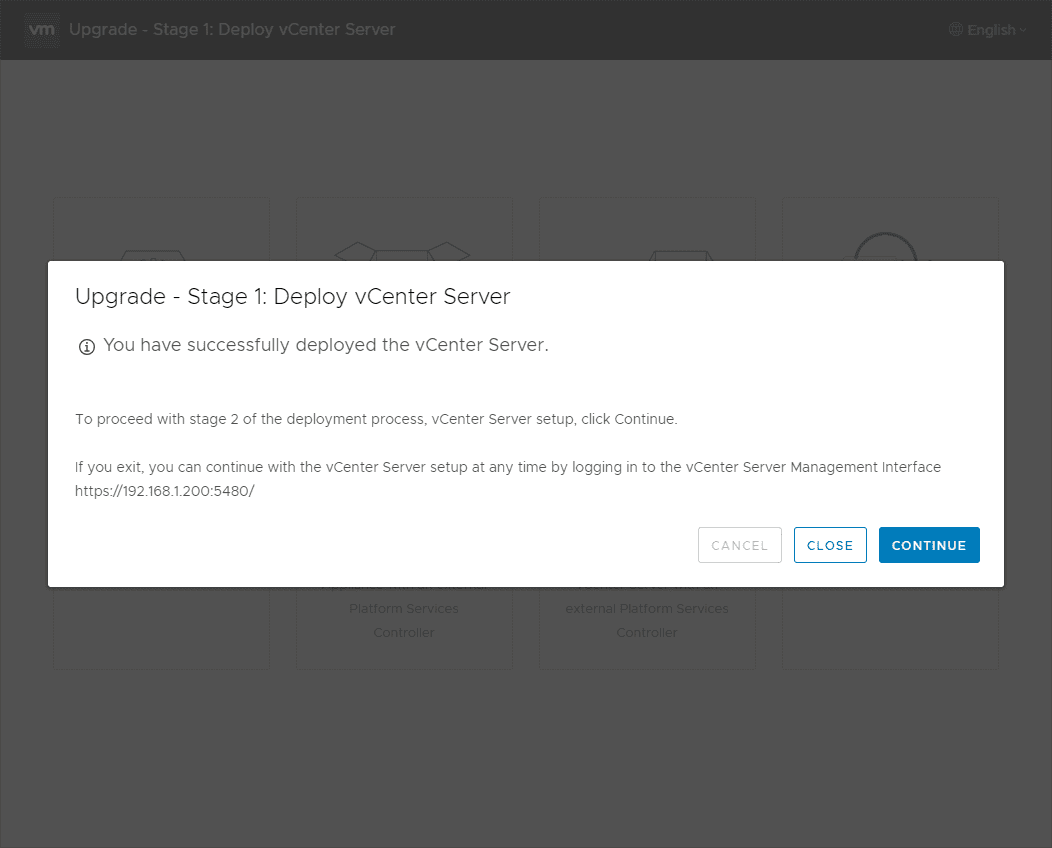The height and width of the screenshot is (848, 1052).
Task: Click 'You have successfully deployed' message text
Action: 325,345
